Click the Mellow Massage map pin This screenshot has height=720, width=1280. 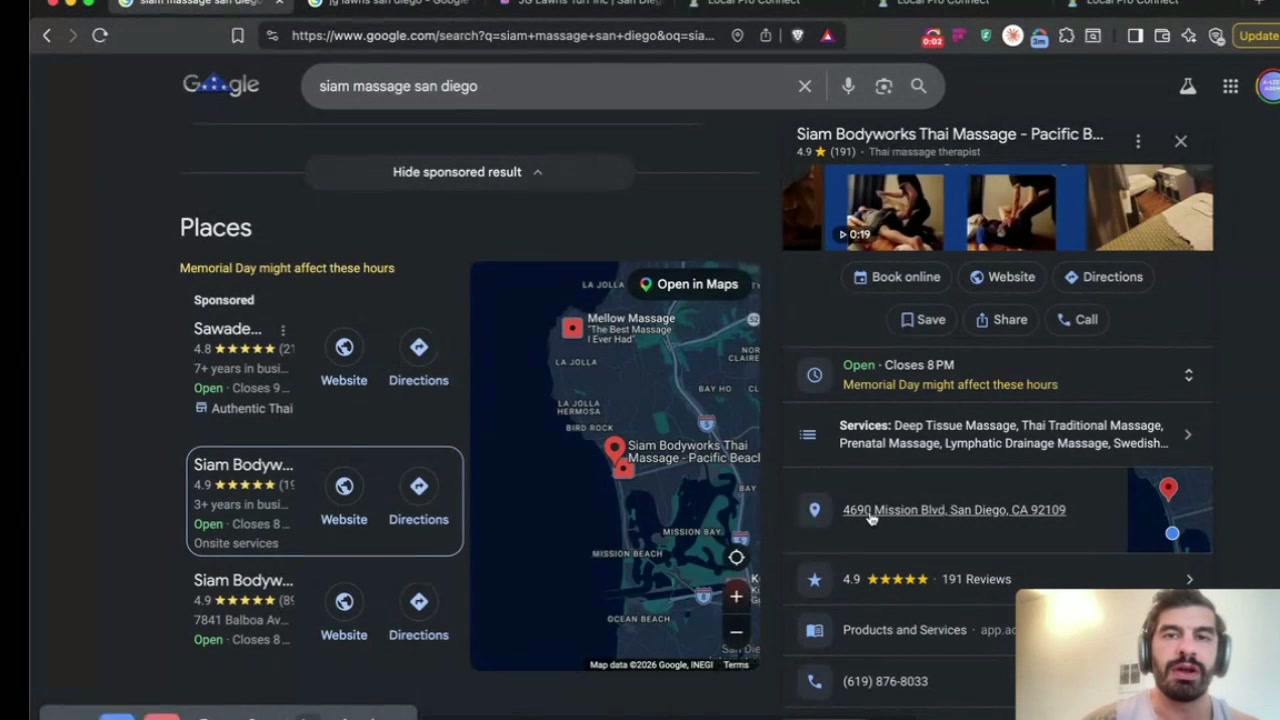tap(572, 328)
